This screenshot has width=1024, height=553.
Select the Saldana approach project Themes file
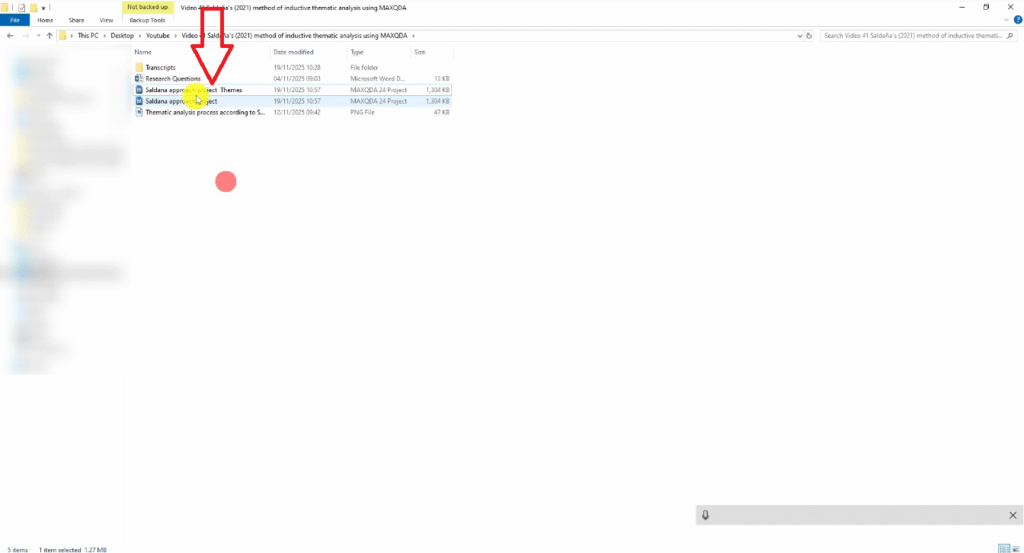tap(192, 90)
